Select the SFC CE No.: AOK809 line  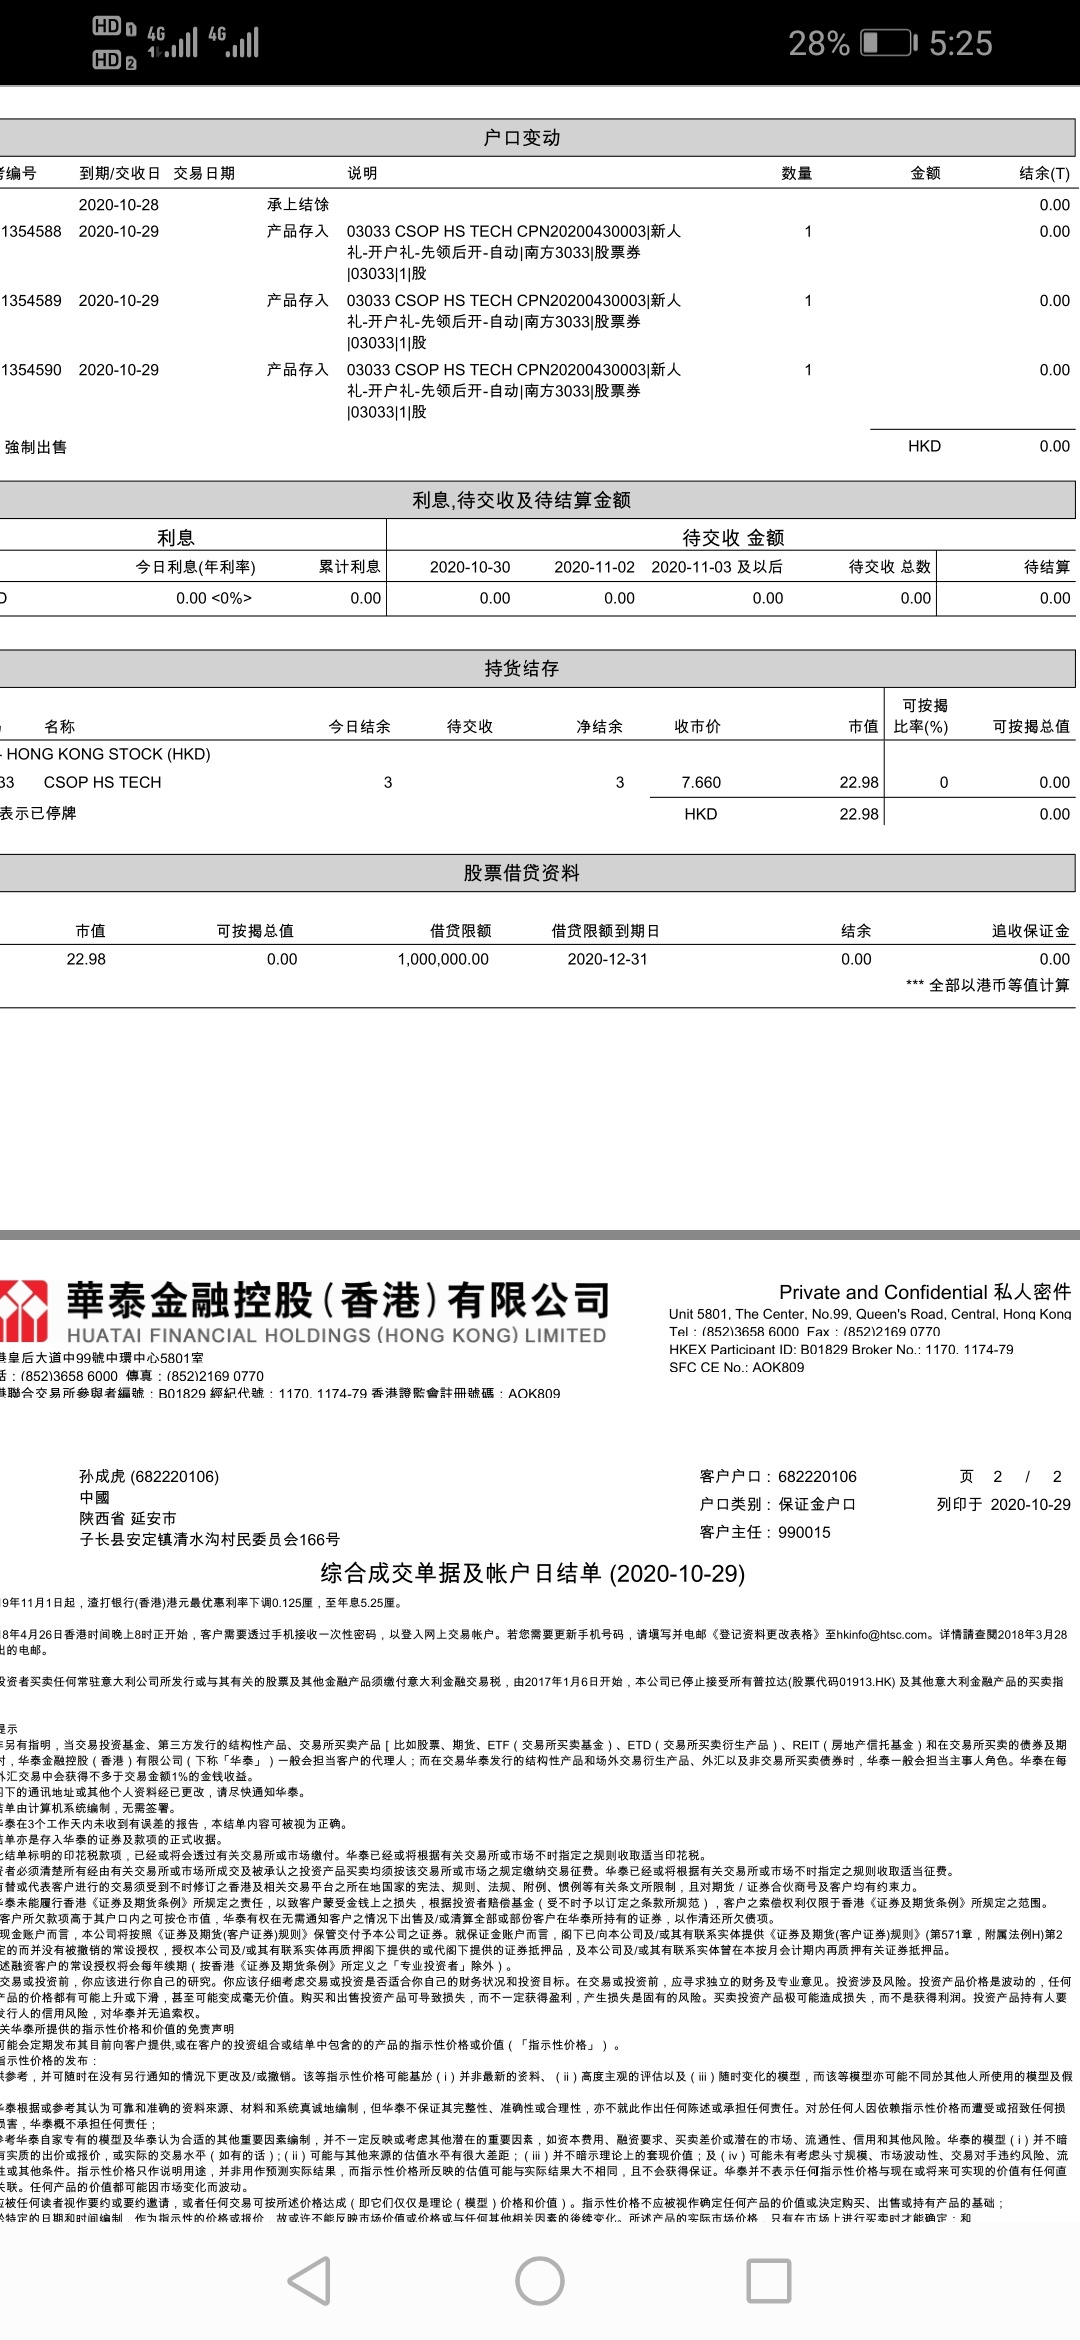736,1367
